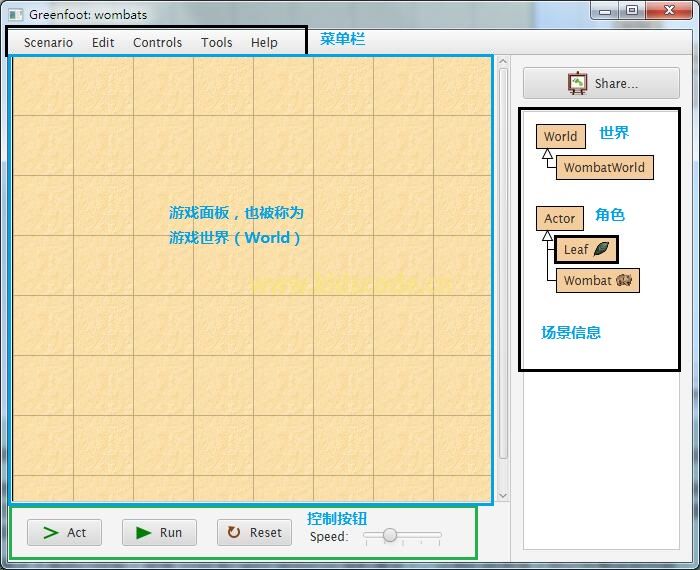
Task: Click the Greenfoot title bar app icon
Action: coord(16,14)
